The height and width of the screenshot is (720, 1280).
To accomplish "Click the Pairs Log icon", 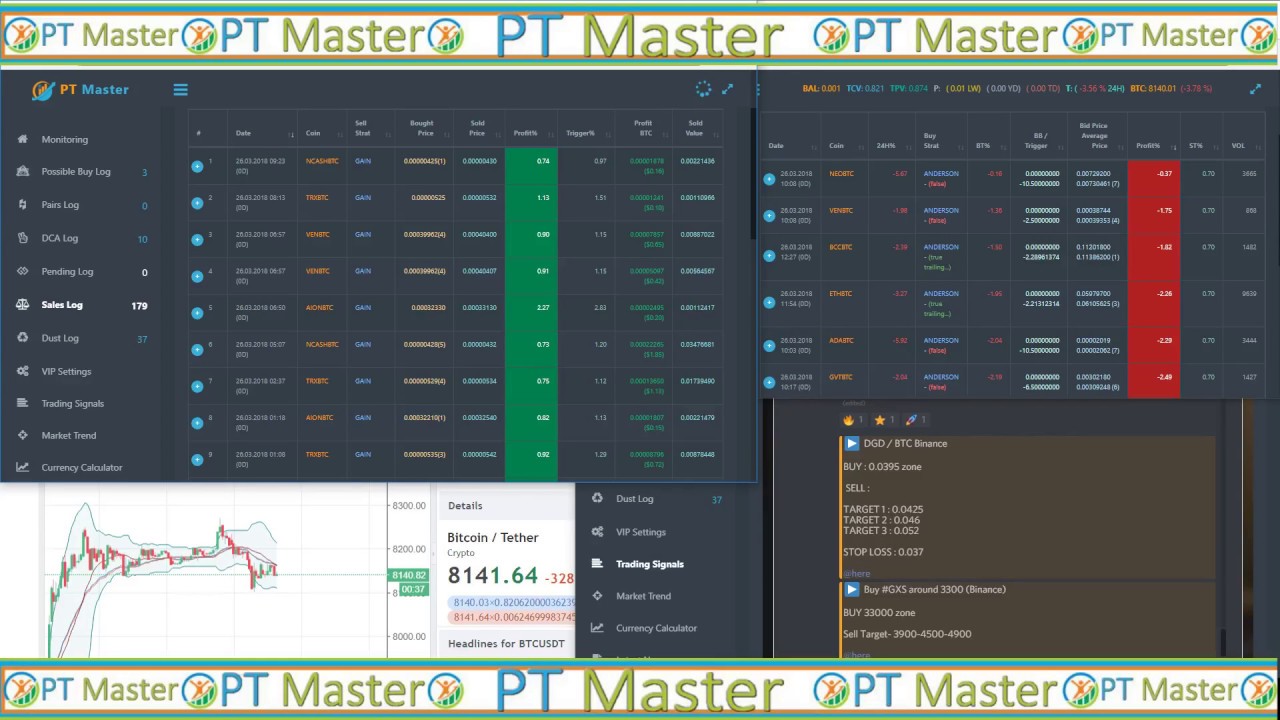I will [22, 204].
